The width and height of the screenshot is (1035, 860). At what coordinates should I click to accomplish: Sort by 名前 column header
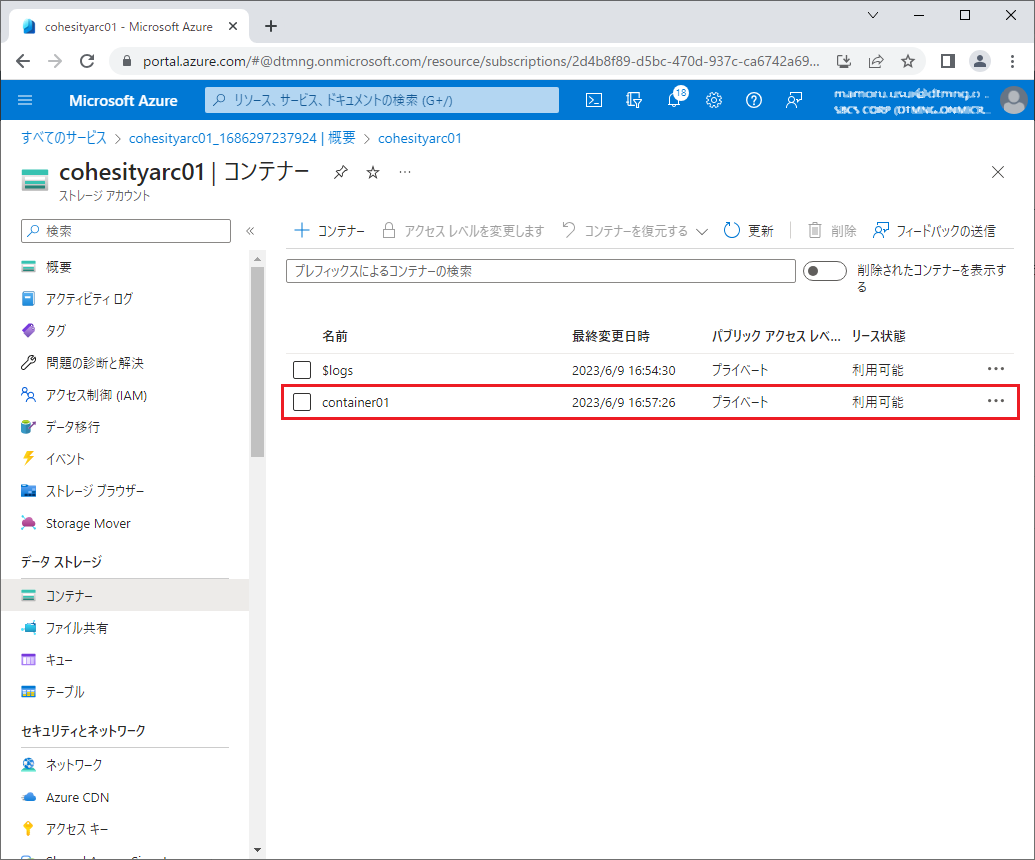335,337
